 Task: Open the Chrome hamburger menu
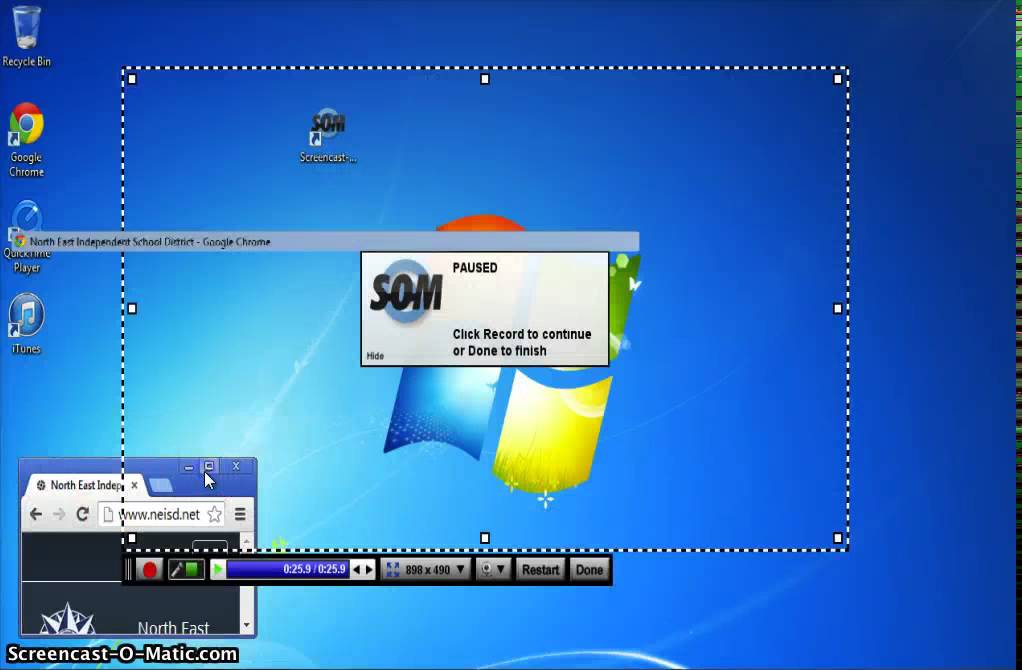pyautogui.click(x=240, y=514)
